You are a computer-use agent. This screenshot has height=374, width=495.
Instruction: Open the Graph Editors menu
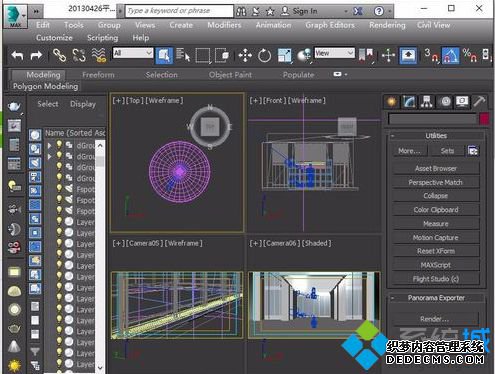(x=330, y=25)
